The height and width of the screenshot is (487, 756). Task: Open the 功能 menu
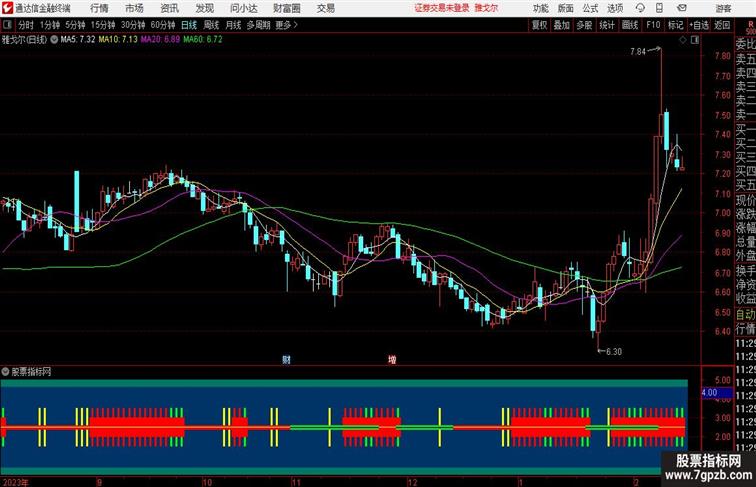coord(540,8)
